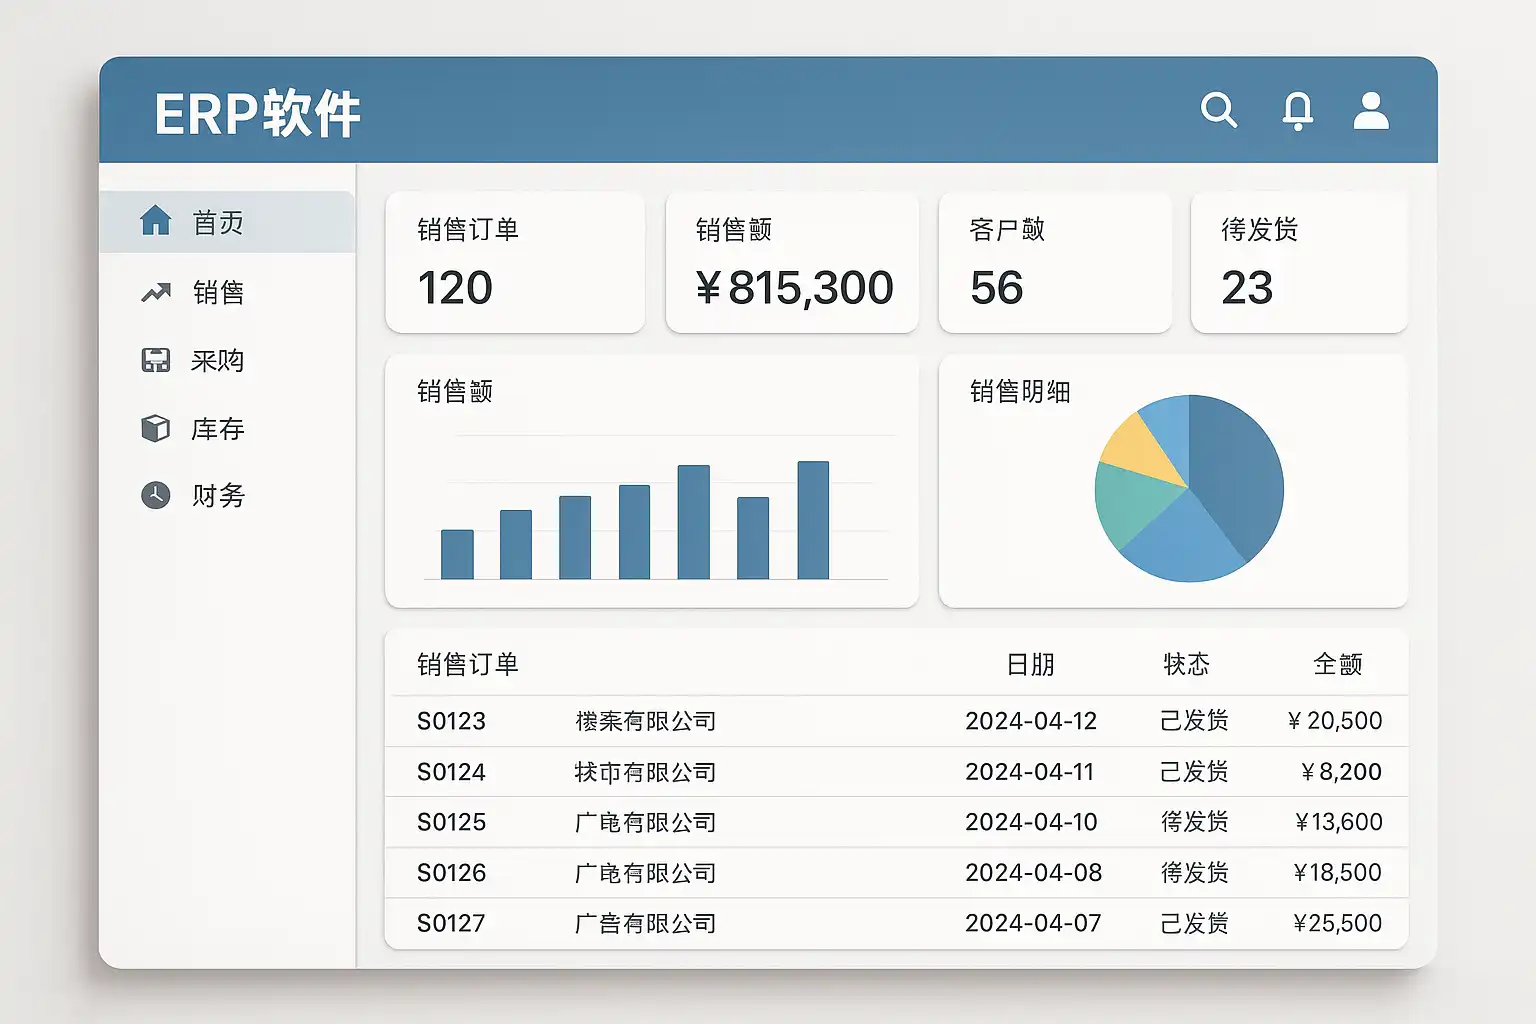Open notifications via the bell icon
The height and width of the screenshot is (1024, 1536).
[1297, 110]
